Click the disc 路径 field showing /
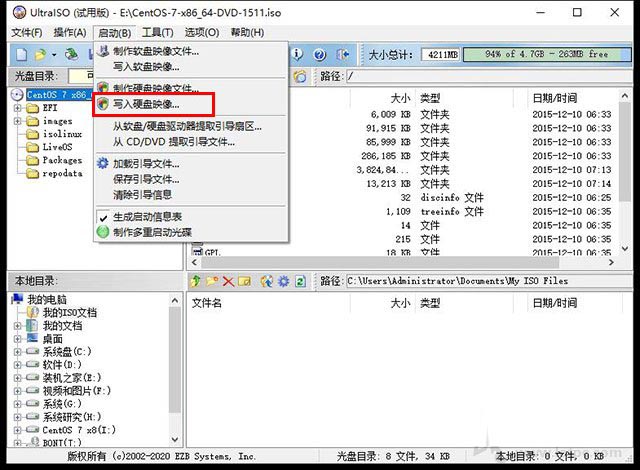640x470 pixels. [489, 76]
